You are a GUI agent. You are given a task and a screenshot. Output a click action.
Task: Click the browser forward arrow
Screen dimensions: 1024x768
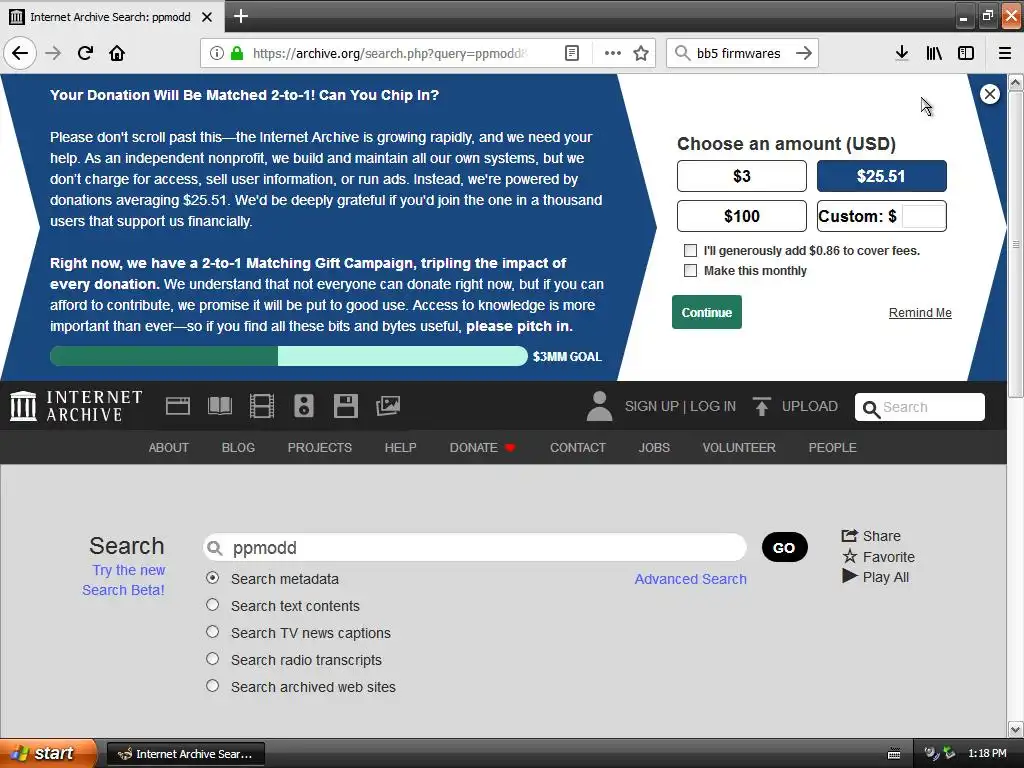[x=53, y=53]
